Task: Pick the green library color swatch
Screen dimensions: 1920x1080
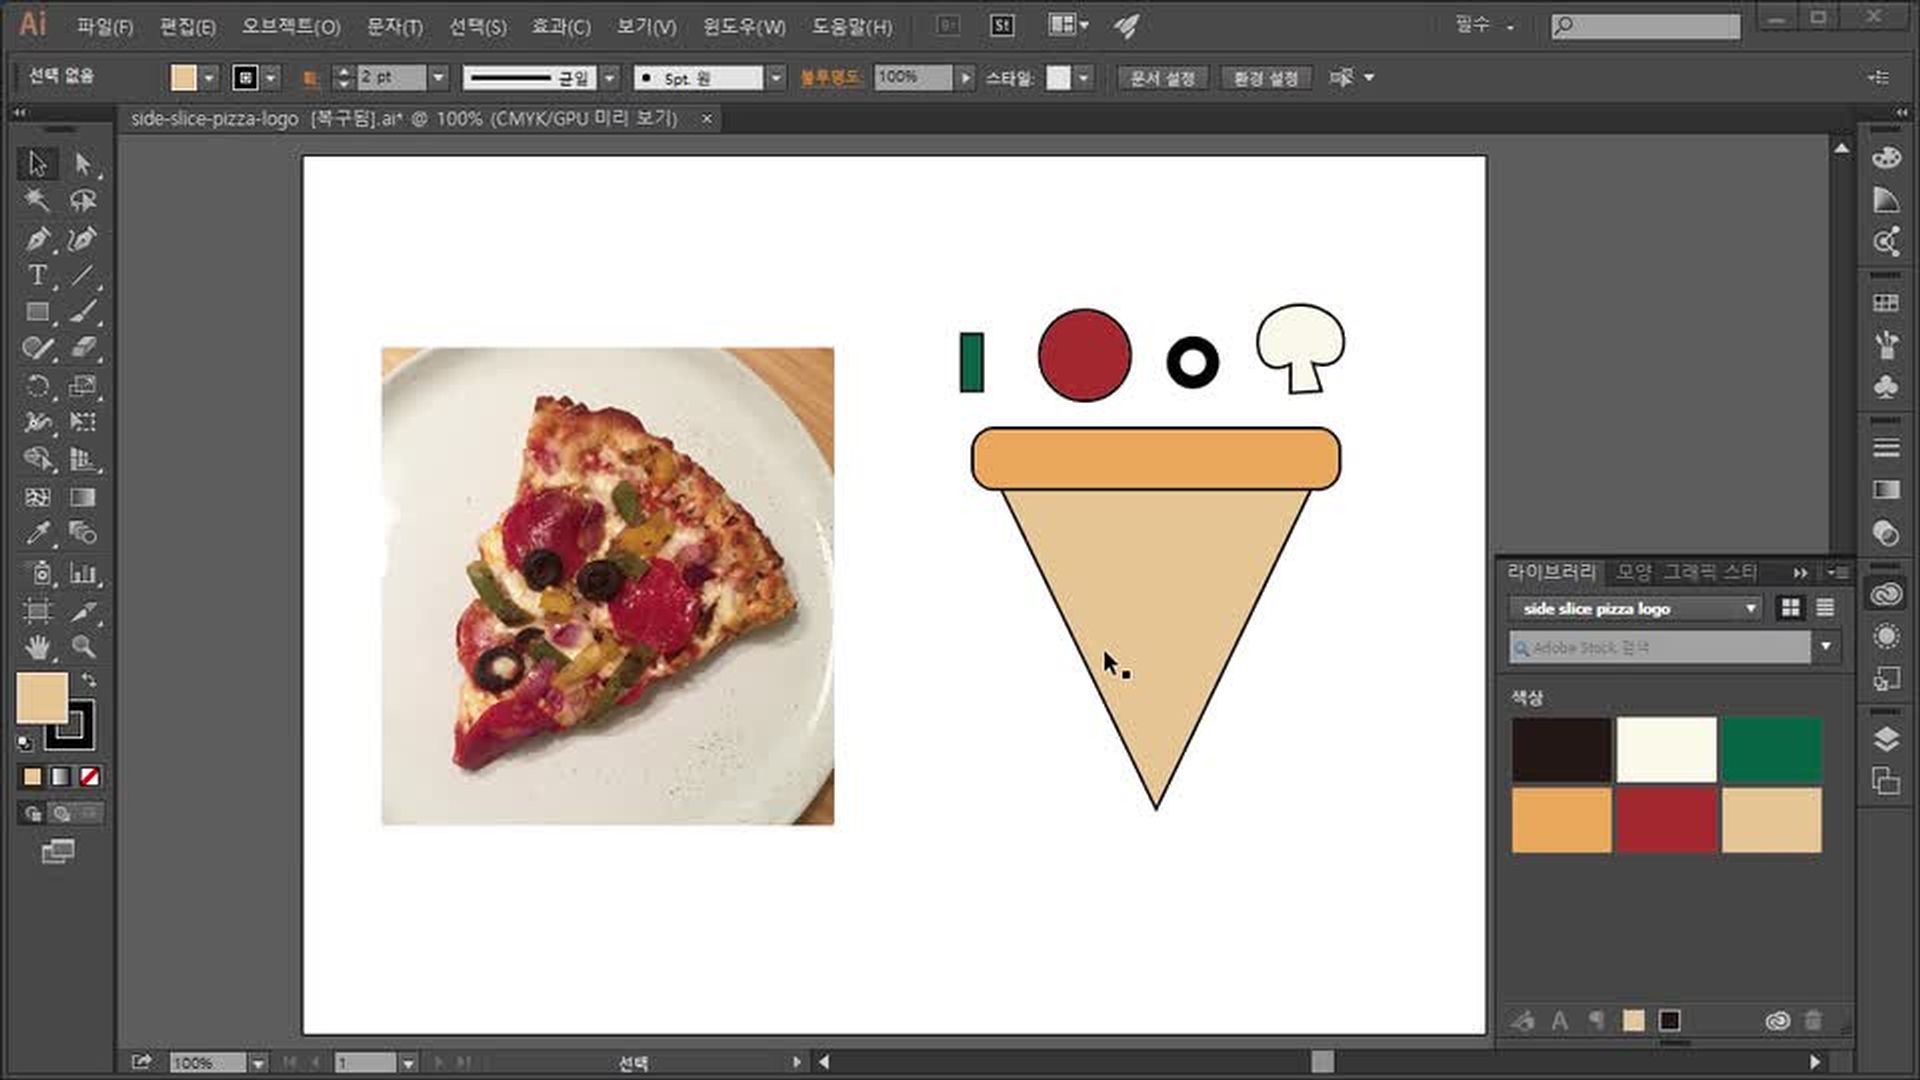Action: (x=1771, y=749)
